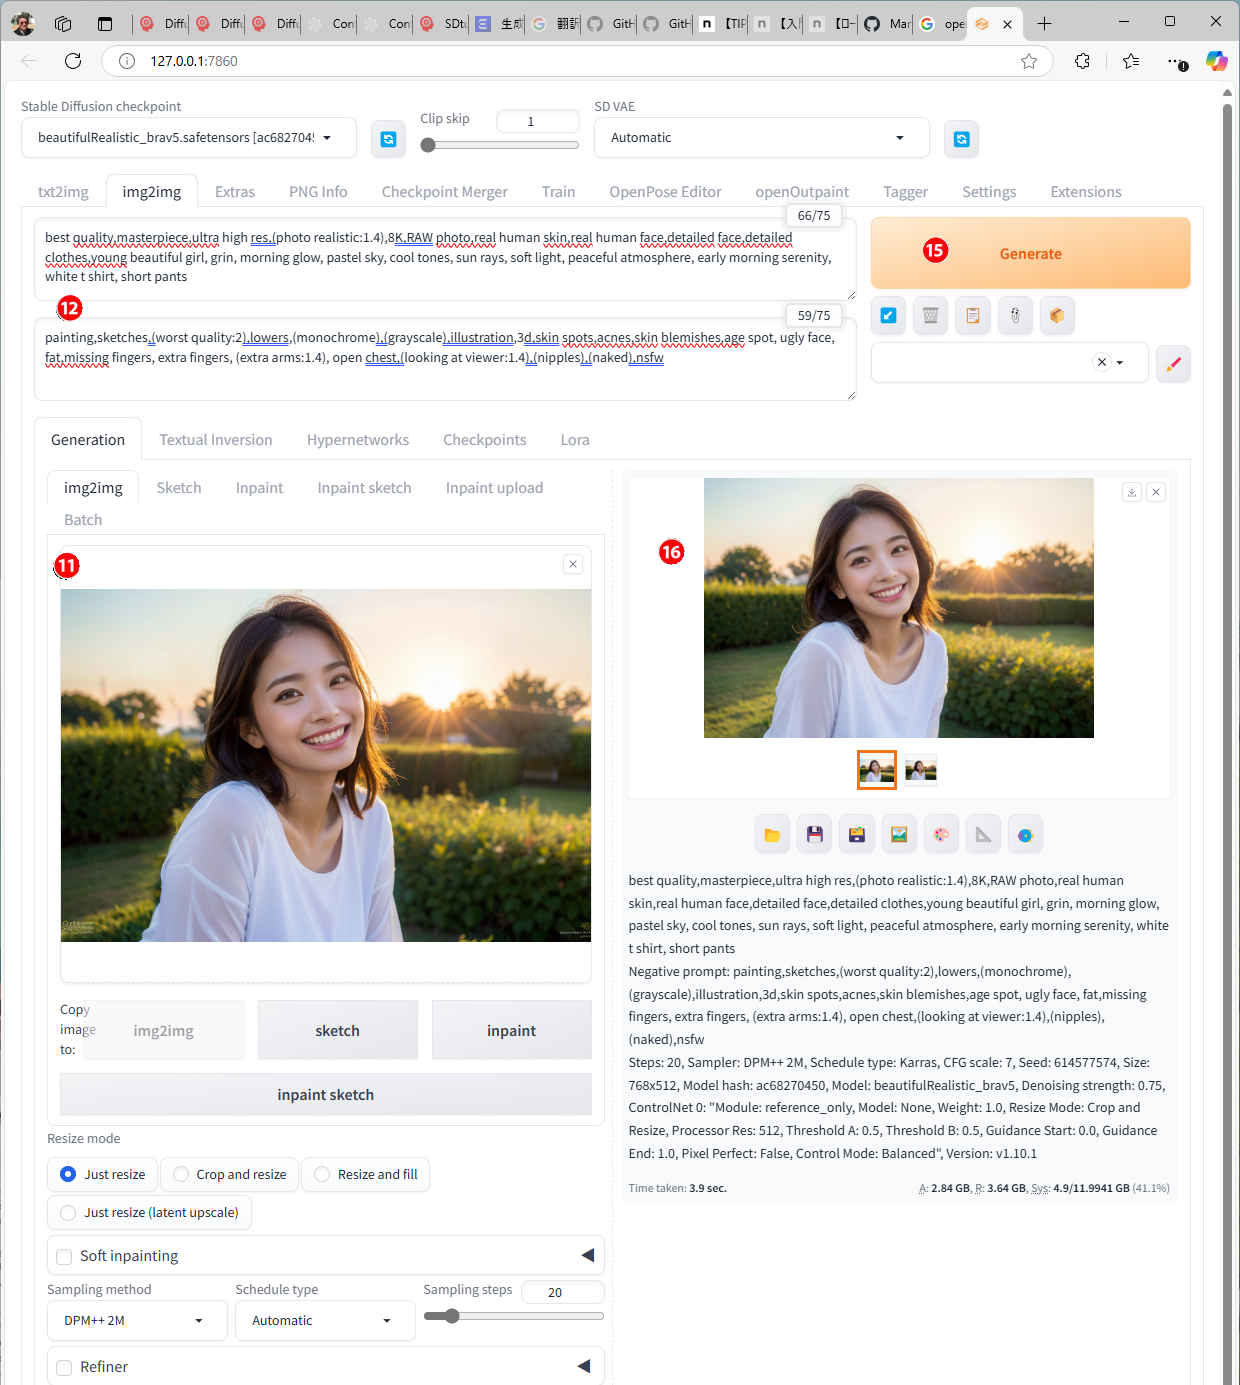The height and width of the screenshot is (1385, 1240).
Task: Refresh the SD VAE list
Action: [x=961, y=139]
